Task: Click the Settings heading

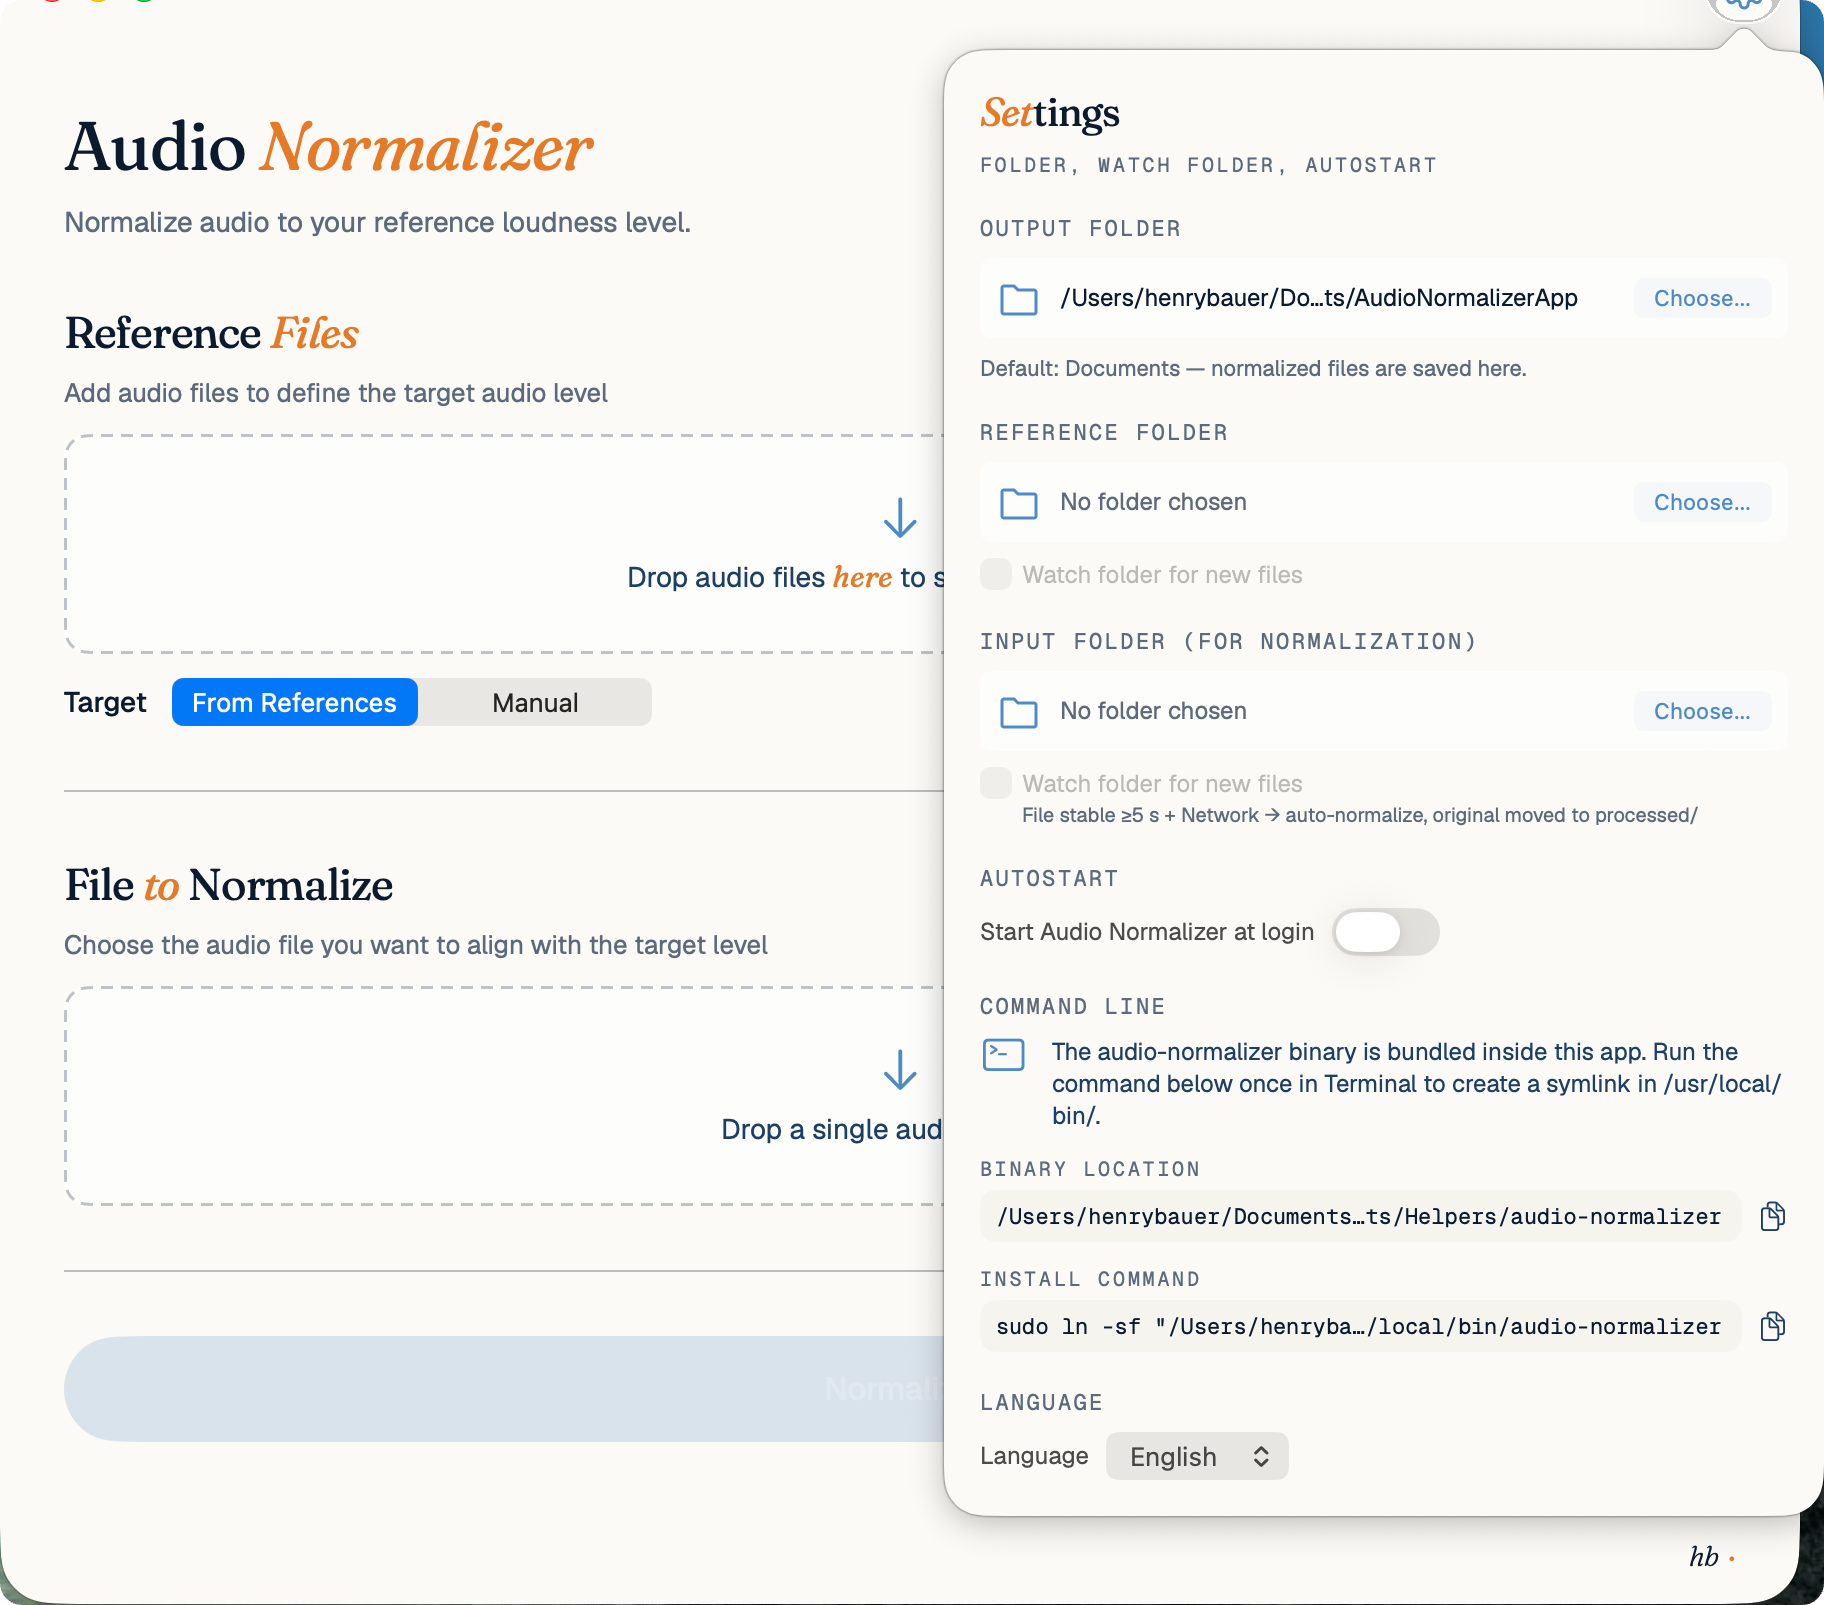Action: 1050,113
